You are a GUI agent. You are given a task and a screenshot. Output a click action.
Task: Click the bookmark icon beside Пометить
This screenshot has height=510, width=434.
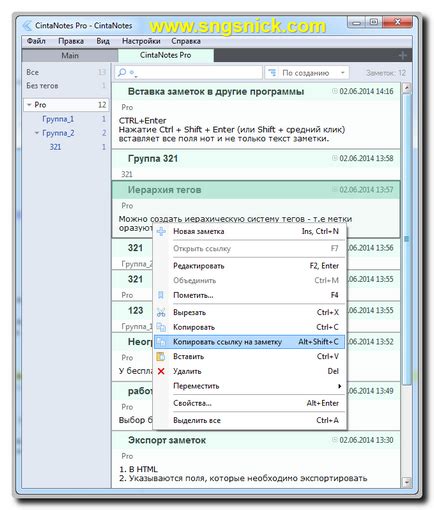pyautogui.click(x=161, y=295)
